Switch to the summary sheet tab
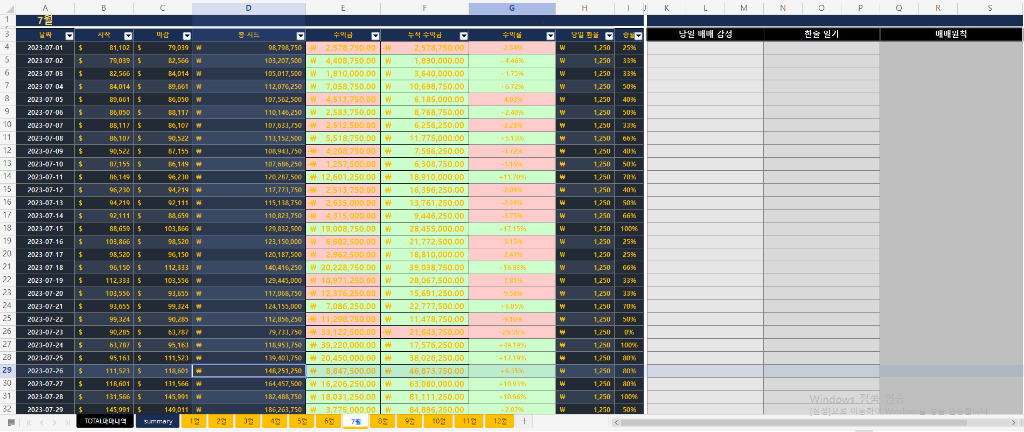Screen dimensions: 1024x432 coord(157,422)
